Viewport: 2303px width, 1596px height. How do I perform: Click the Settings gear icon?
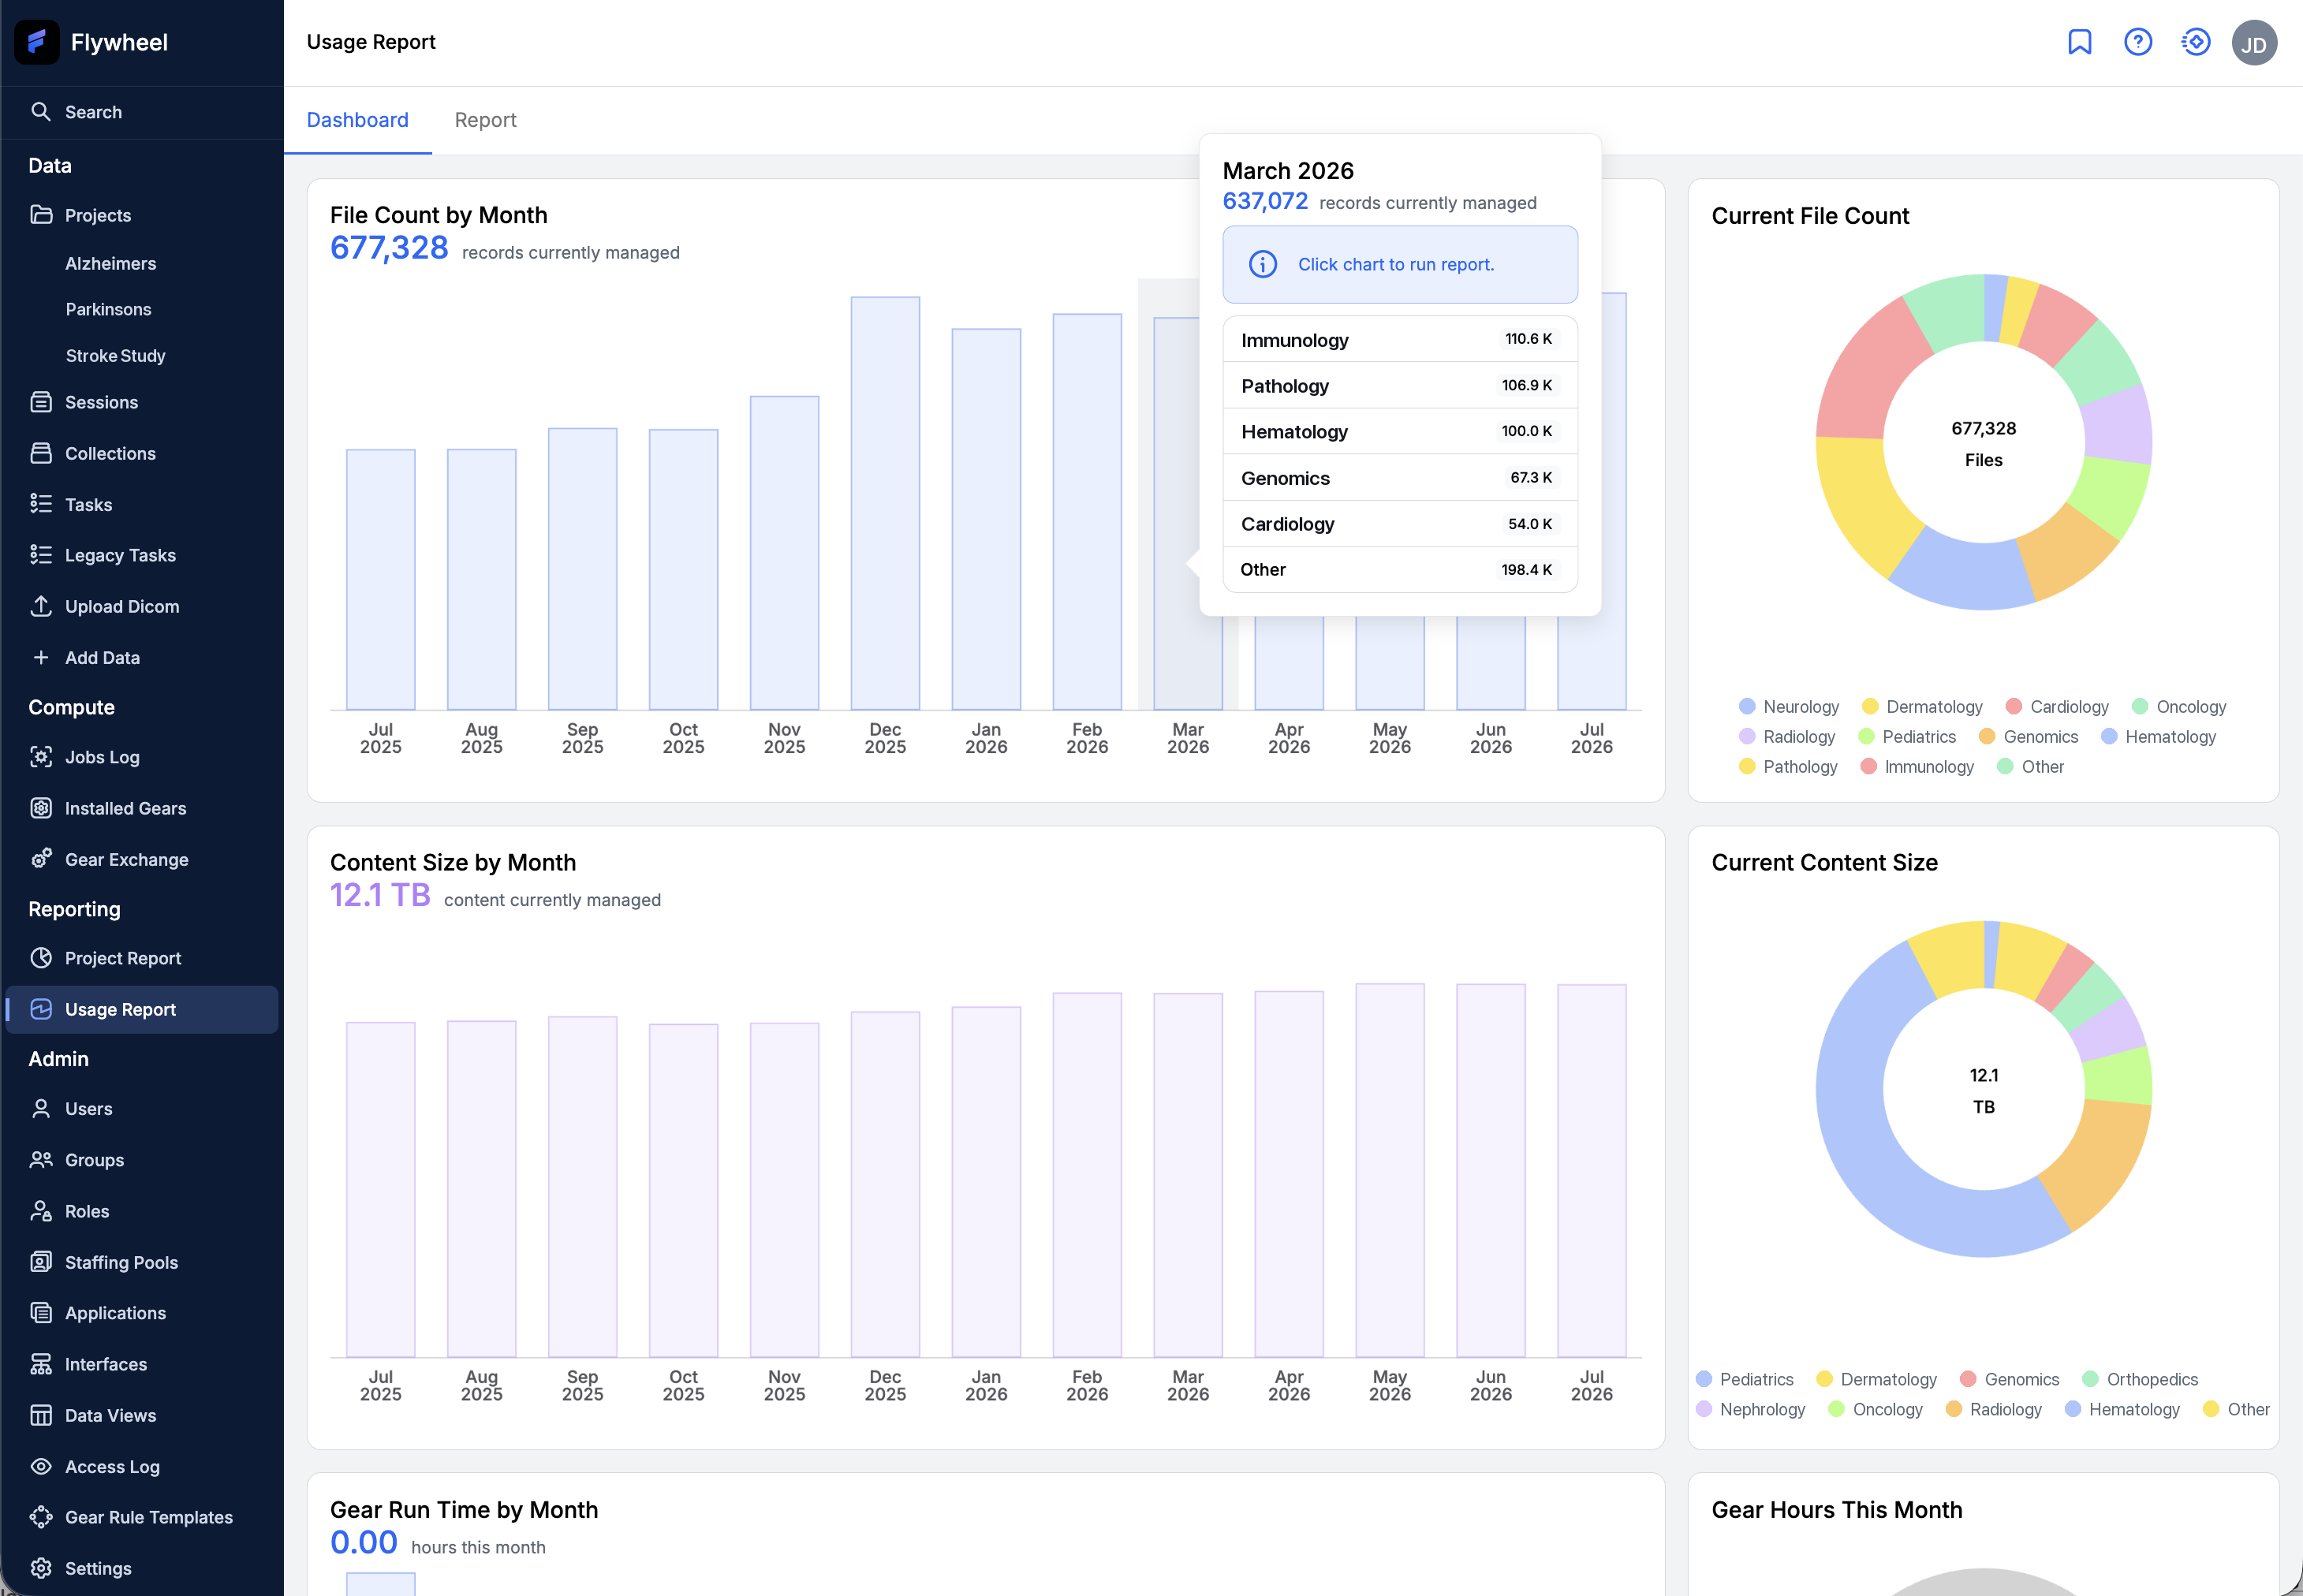coord(41,1568)
